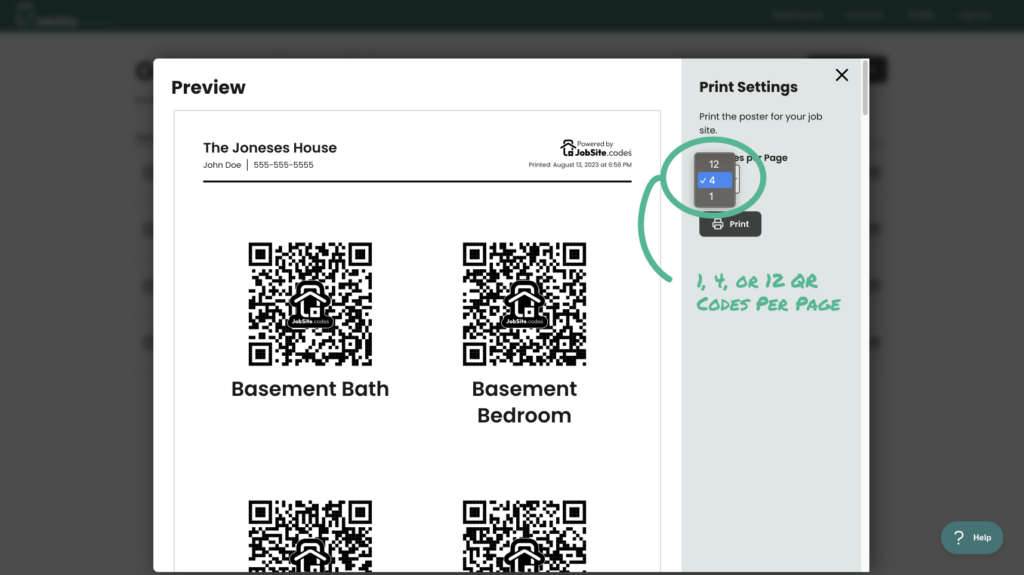Click the 'John Doe' contact name
Viewport: 1024px width, 575px height.
(x=222, y=165)
